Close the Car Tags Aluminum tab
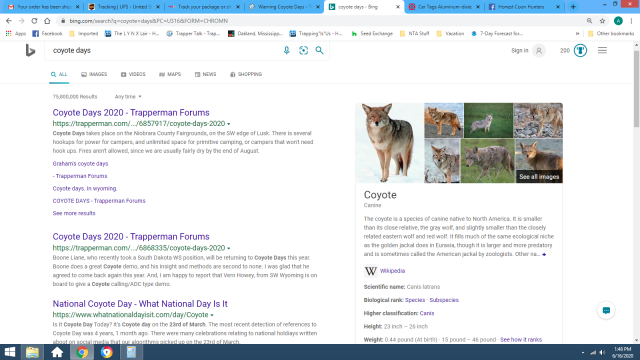Screen dimensions: 640x360 click(x=478, y=7)
